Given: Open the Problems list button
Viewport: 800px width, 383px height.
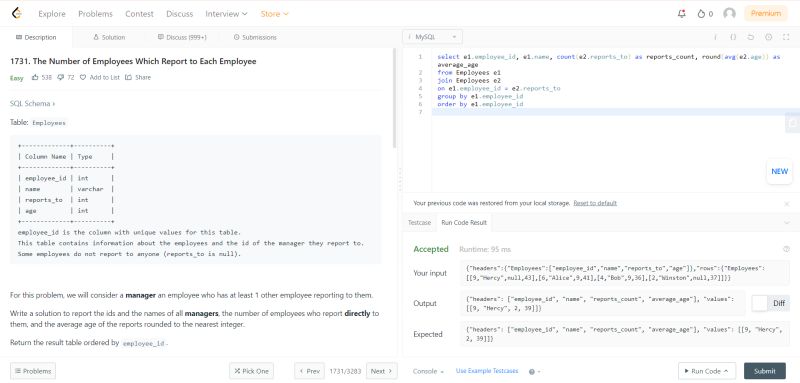Looking at the screenshot, I should pyautogui.click(x=33, y=371).
